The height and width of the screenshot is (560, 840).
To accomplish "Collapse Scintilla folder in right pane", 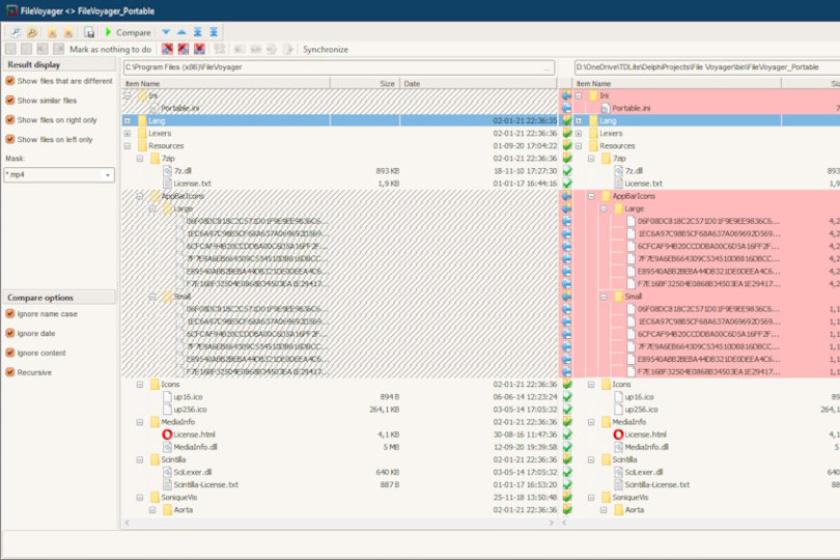I will point(591,460).
